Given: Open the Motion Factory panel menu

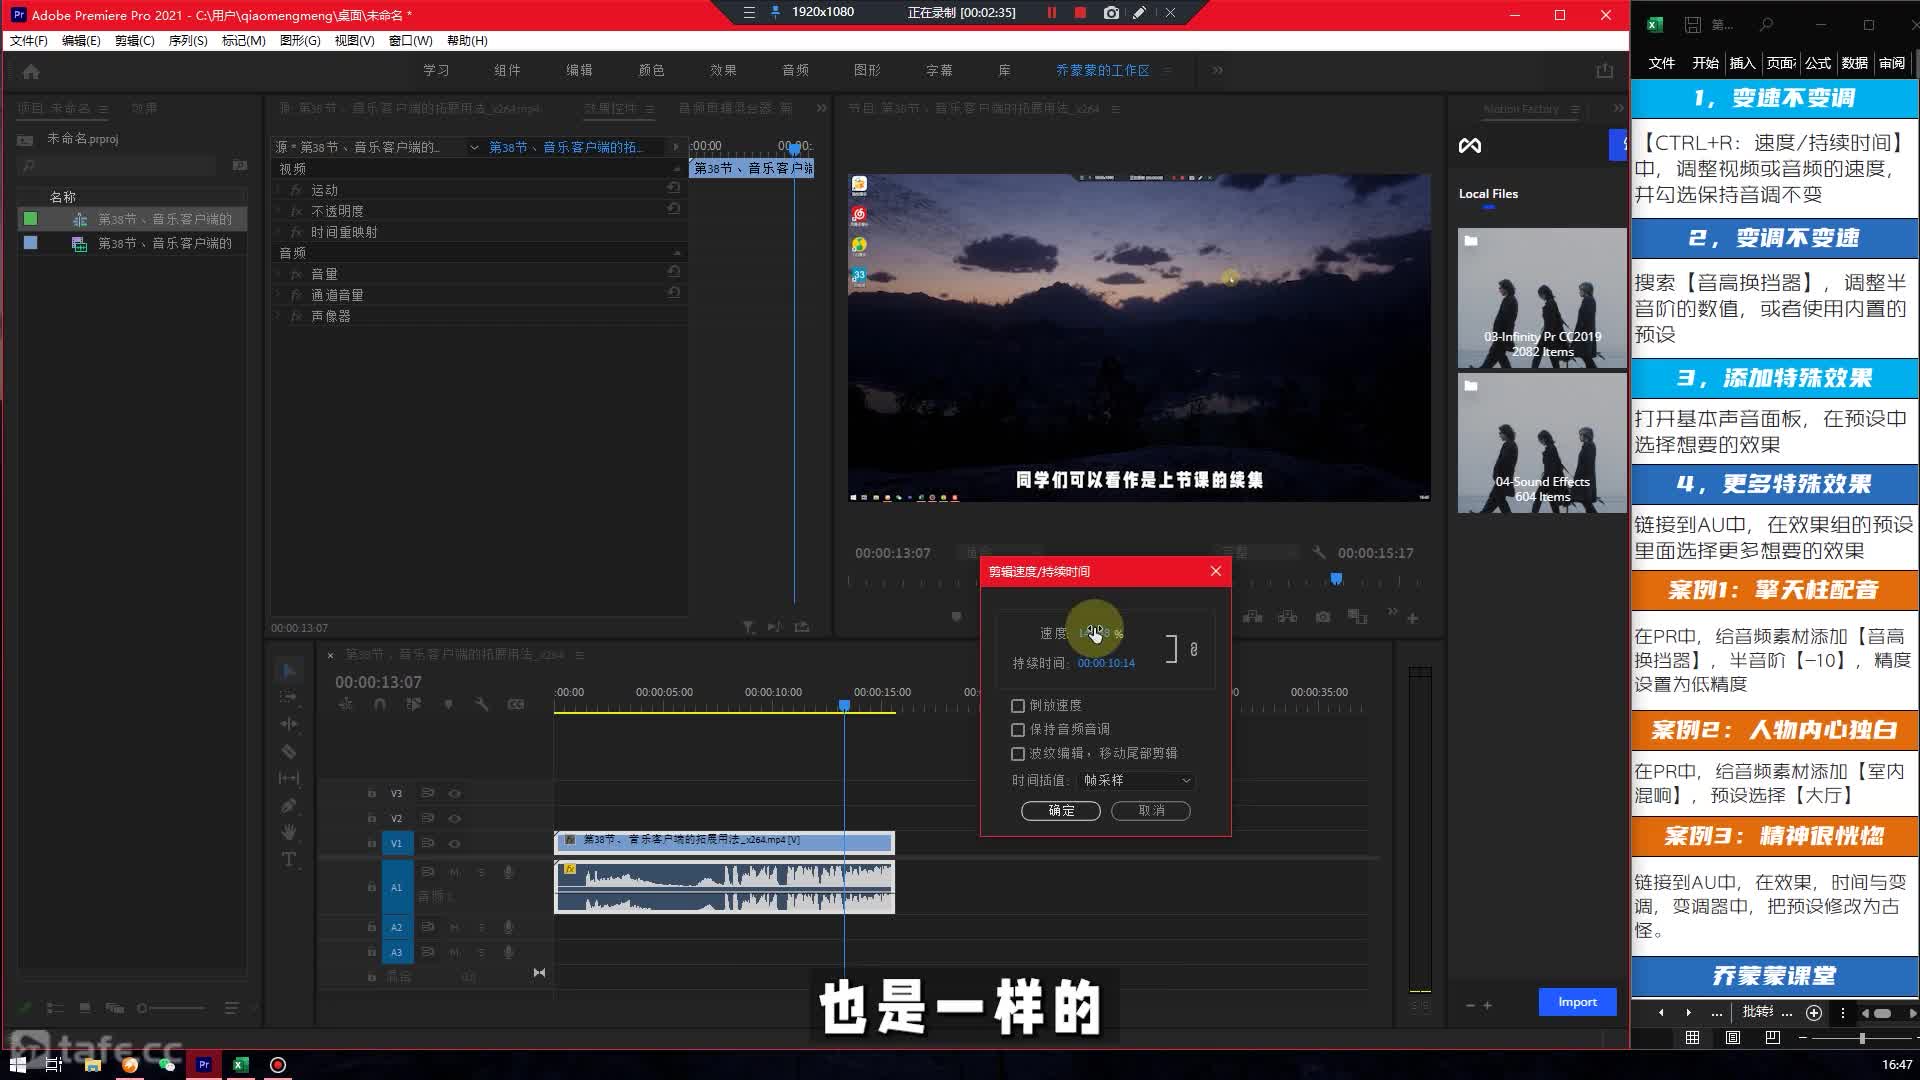Looking at the screenshot, I should pos(1575,109).
